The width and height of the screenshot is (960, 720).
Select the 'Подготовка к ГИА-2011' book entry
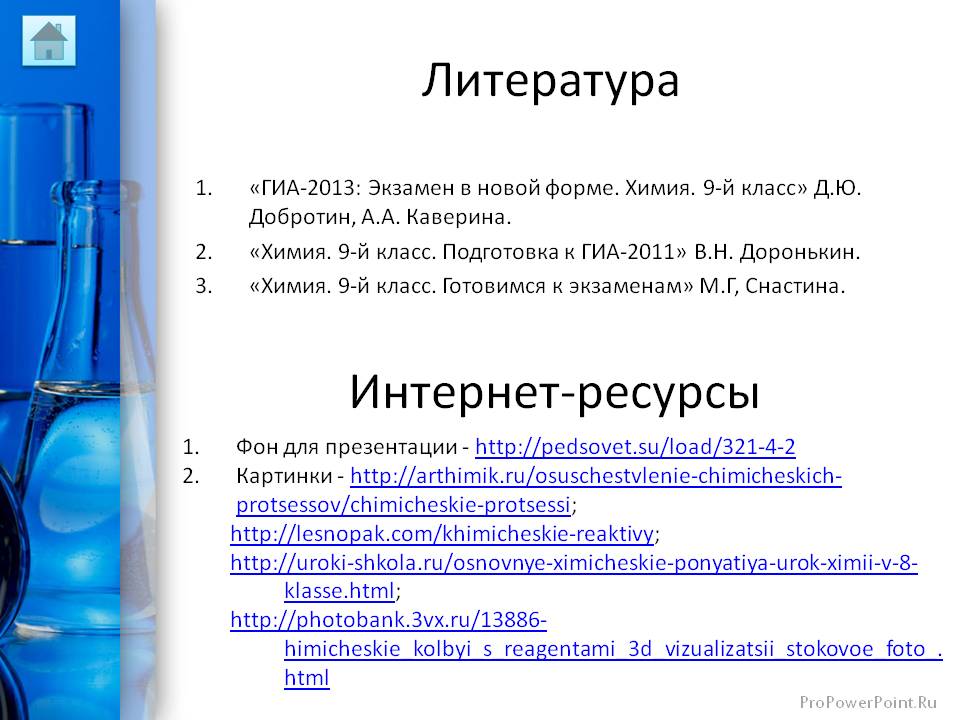[475, 252]
